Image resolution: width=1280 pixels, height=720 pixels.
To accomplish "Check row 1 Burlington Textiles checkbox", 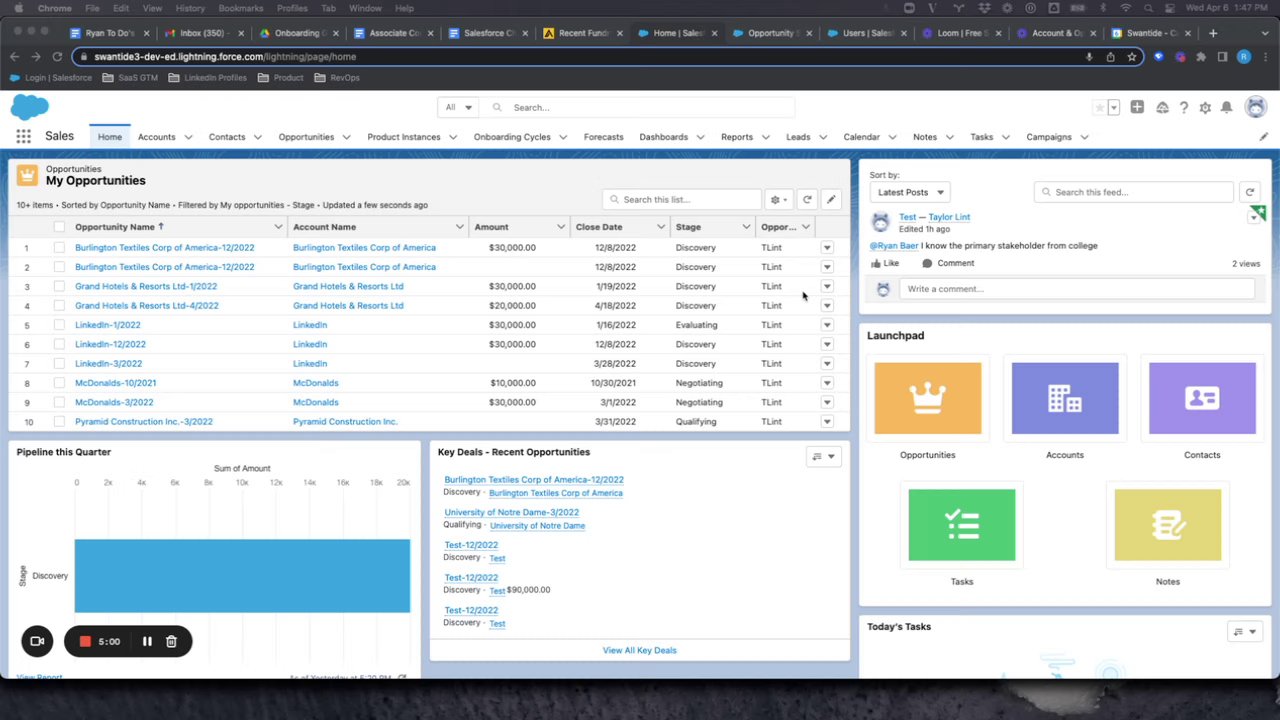I will coord(59,248).
